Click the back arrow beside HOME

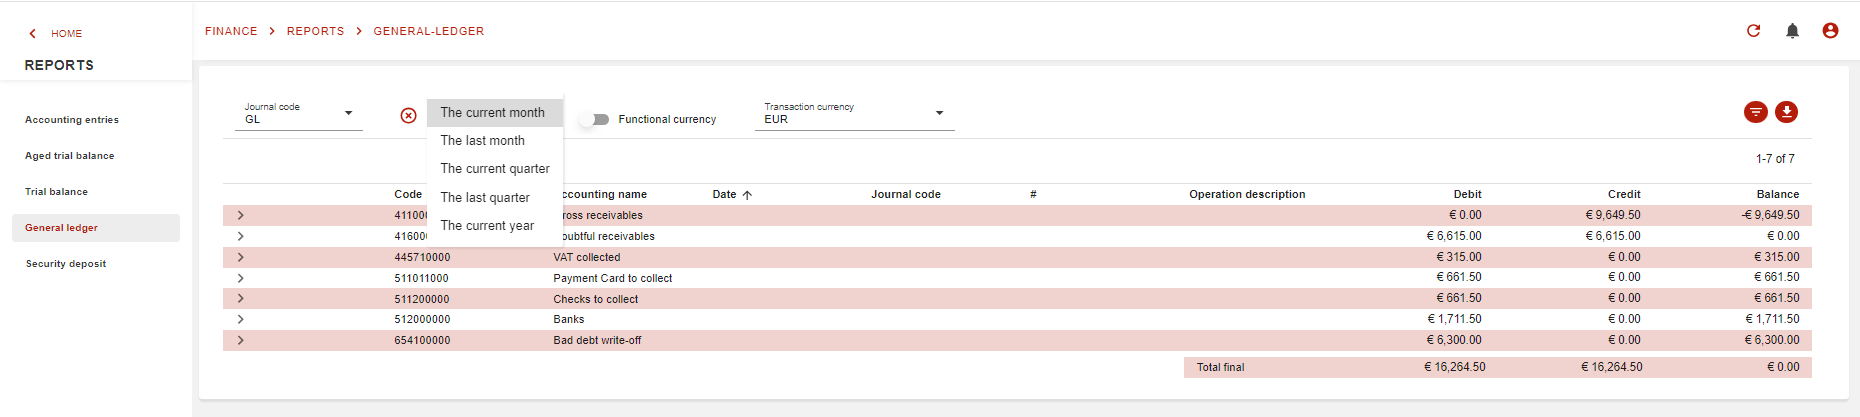coord(33,34)
